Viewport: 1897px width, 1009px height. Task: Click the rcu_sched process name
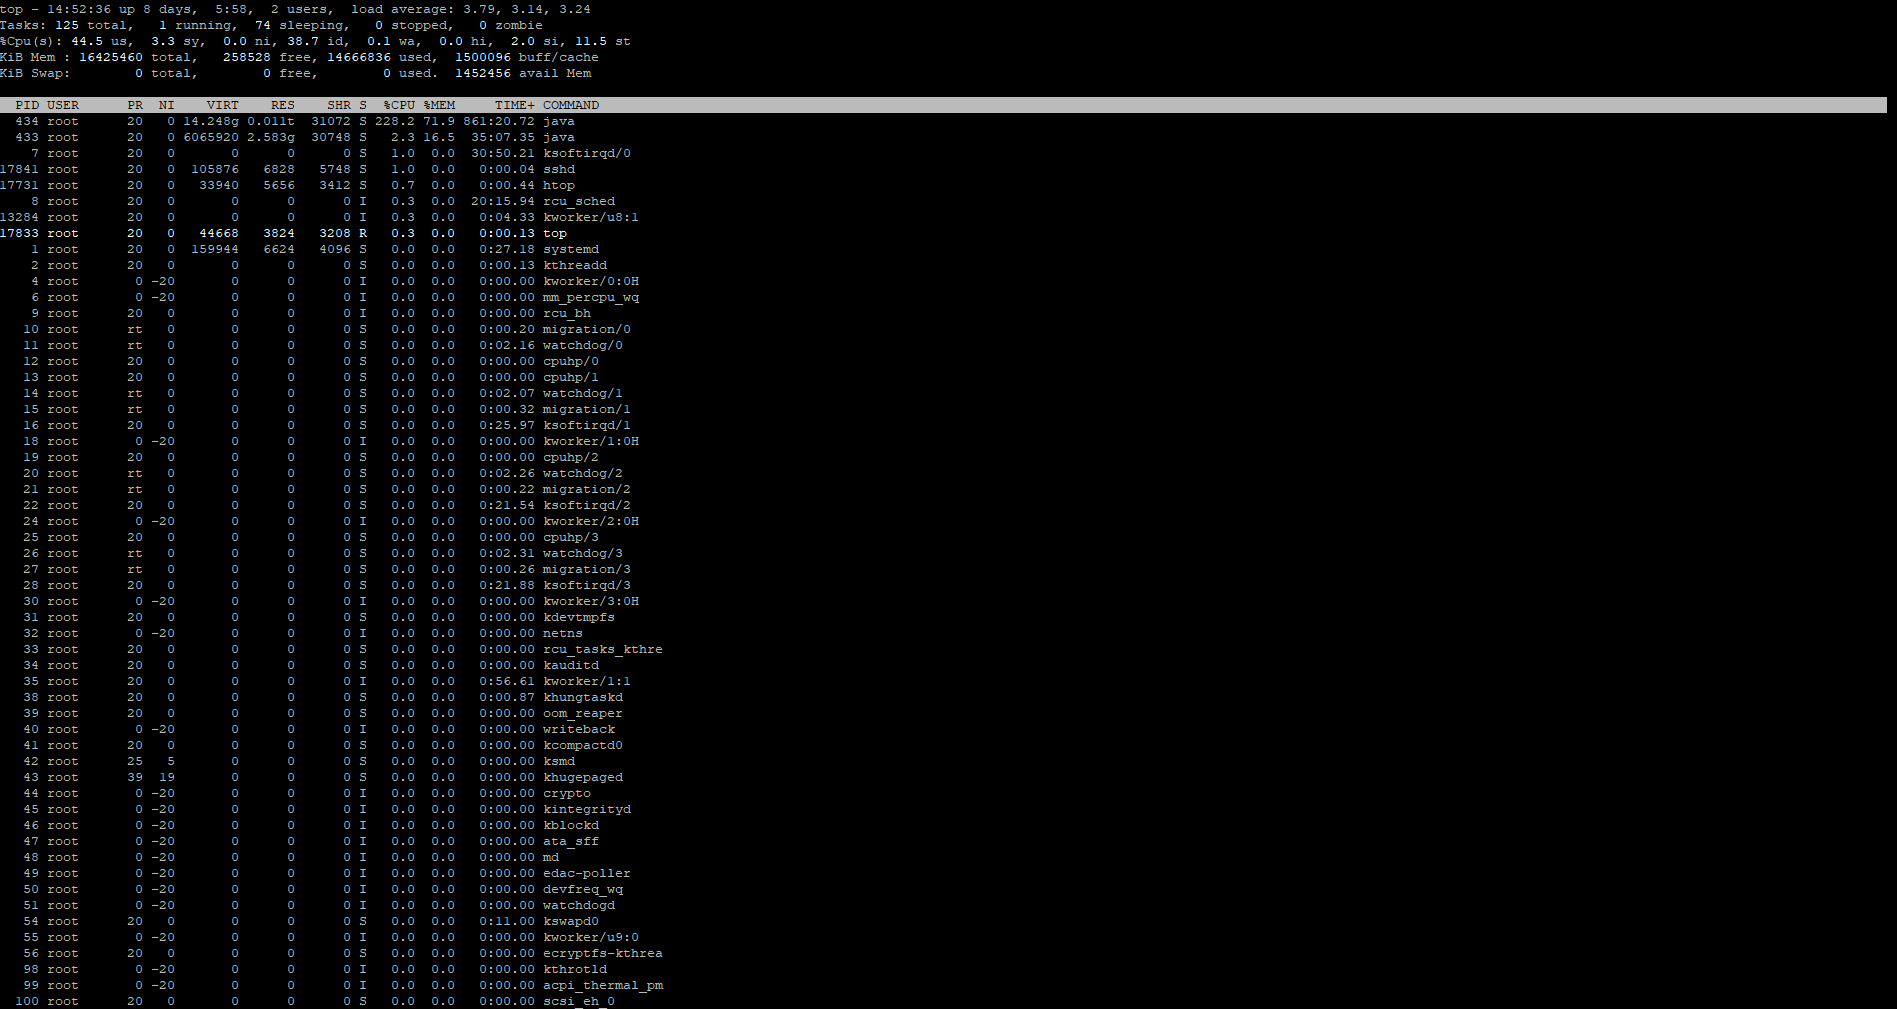coord(578,201)
